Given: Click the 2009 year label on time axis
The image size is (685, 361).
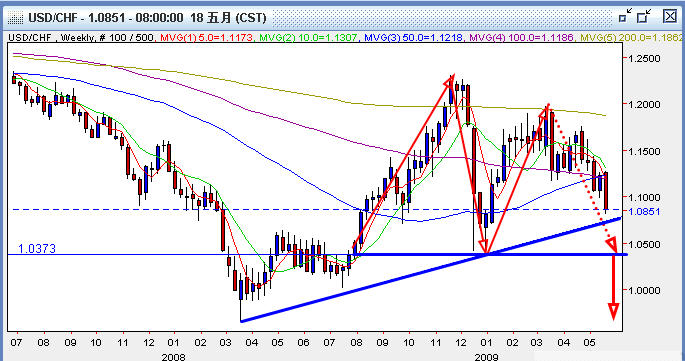Looking at the screenshot, I should point(486,357).
